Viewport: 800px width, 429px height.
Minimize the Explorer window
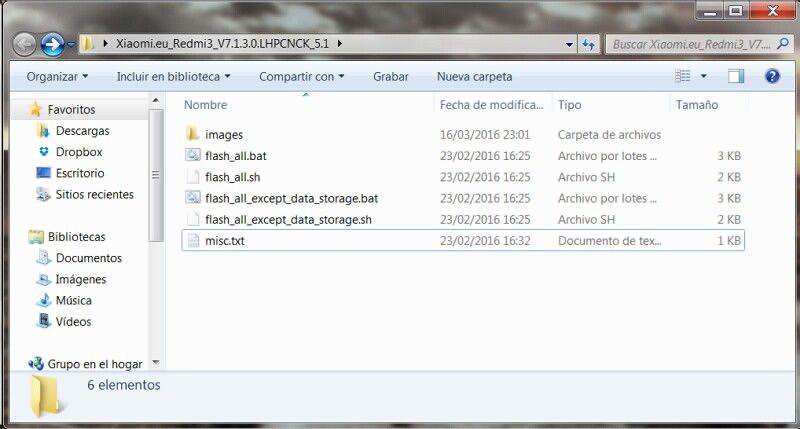point(710,11)
